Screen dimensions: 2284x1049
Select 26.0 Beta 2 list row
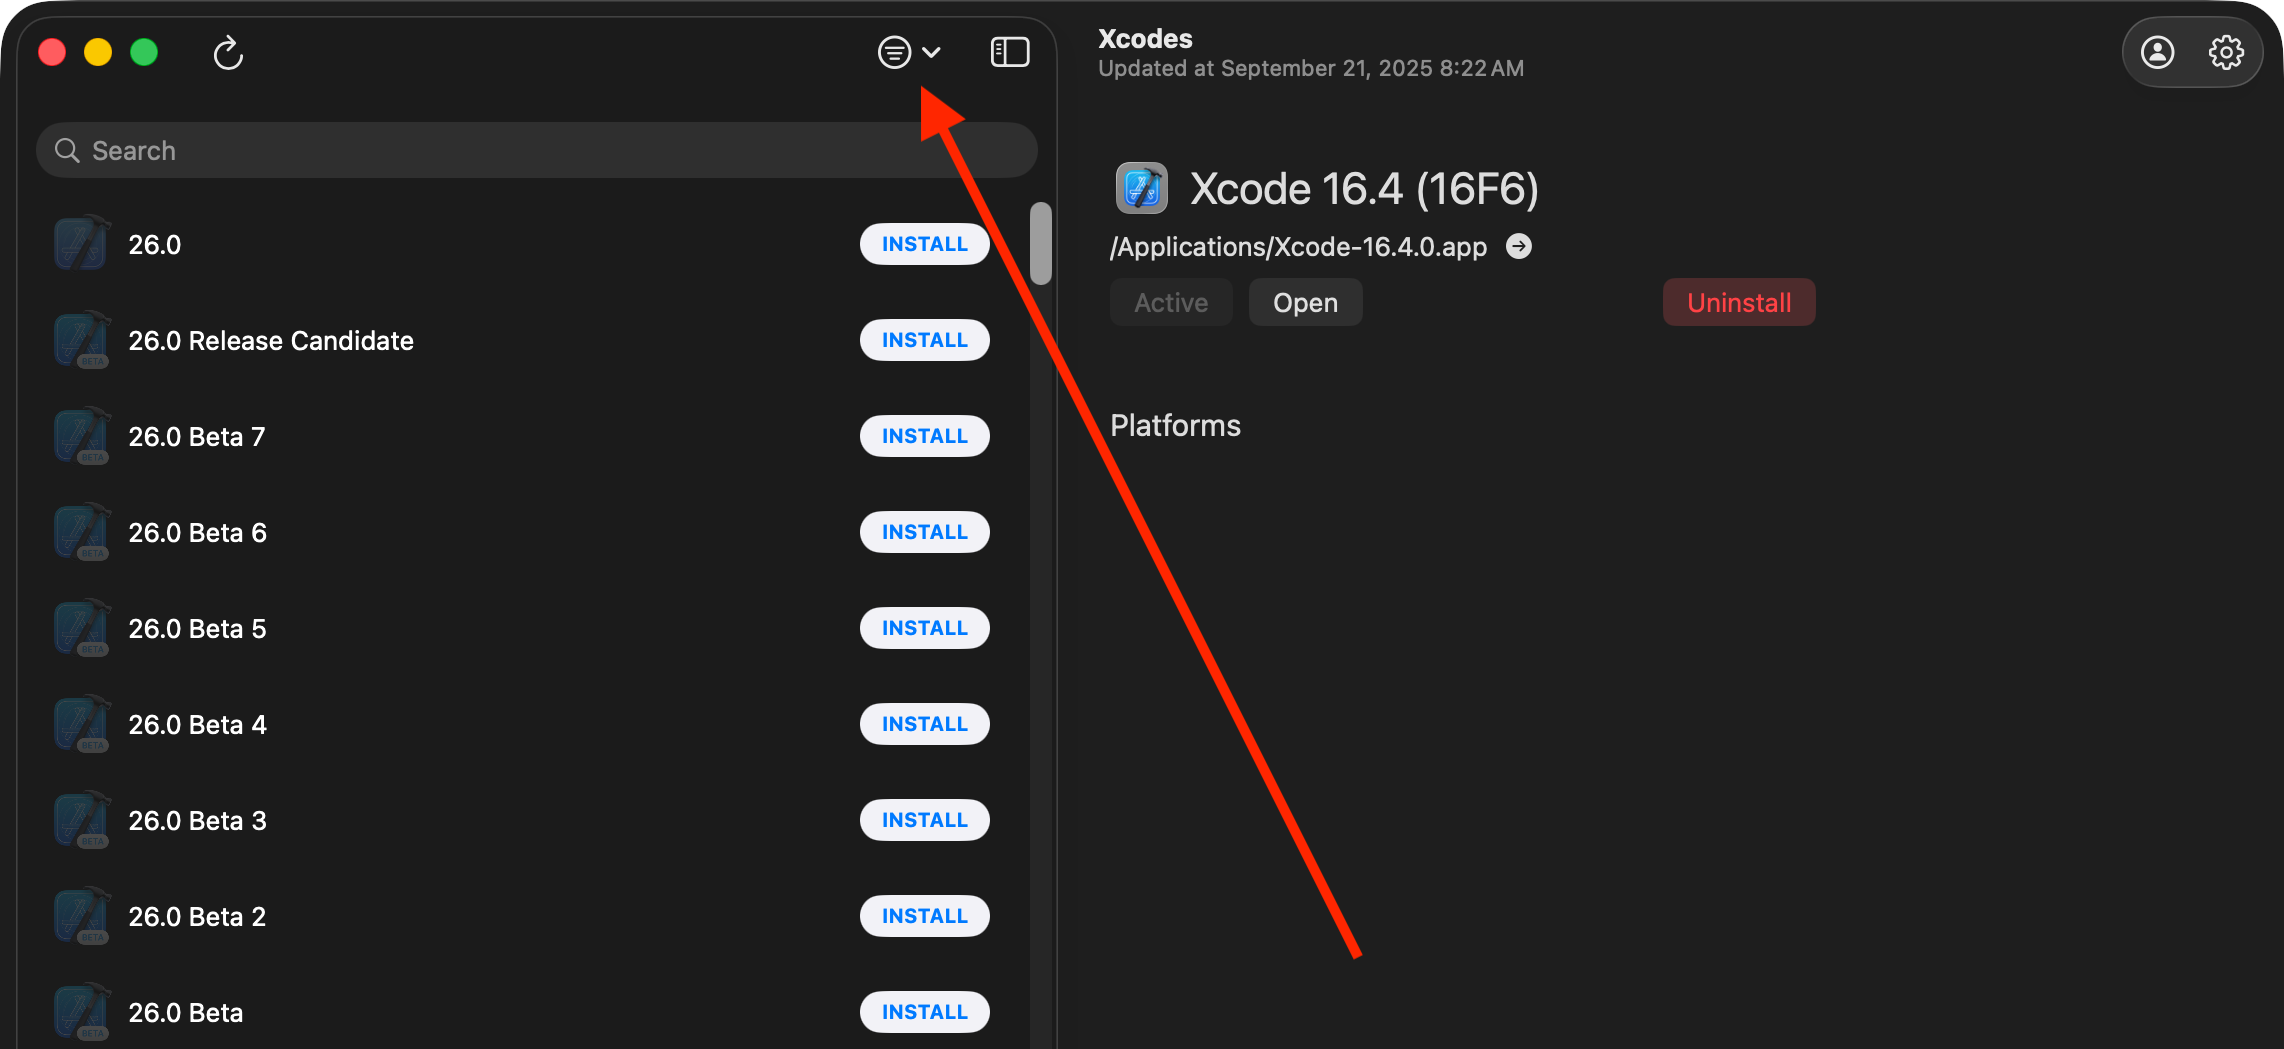pyautogui.click(x=197, y=916)
